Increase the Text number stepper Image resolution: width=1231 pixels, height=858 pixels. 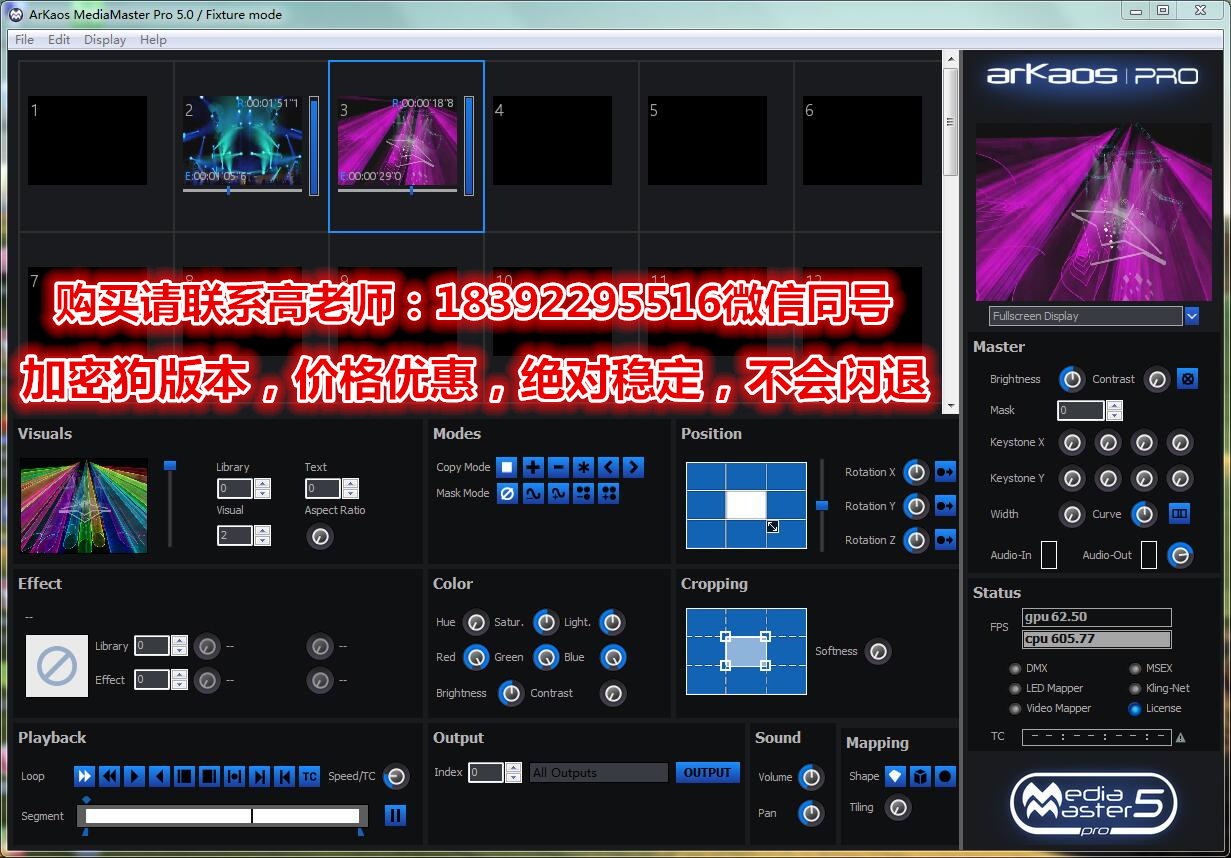(x=350, y=484)
